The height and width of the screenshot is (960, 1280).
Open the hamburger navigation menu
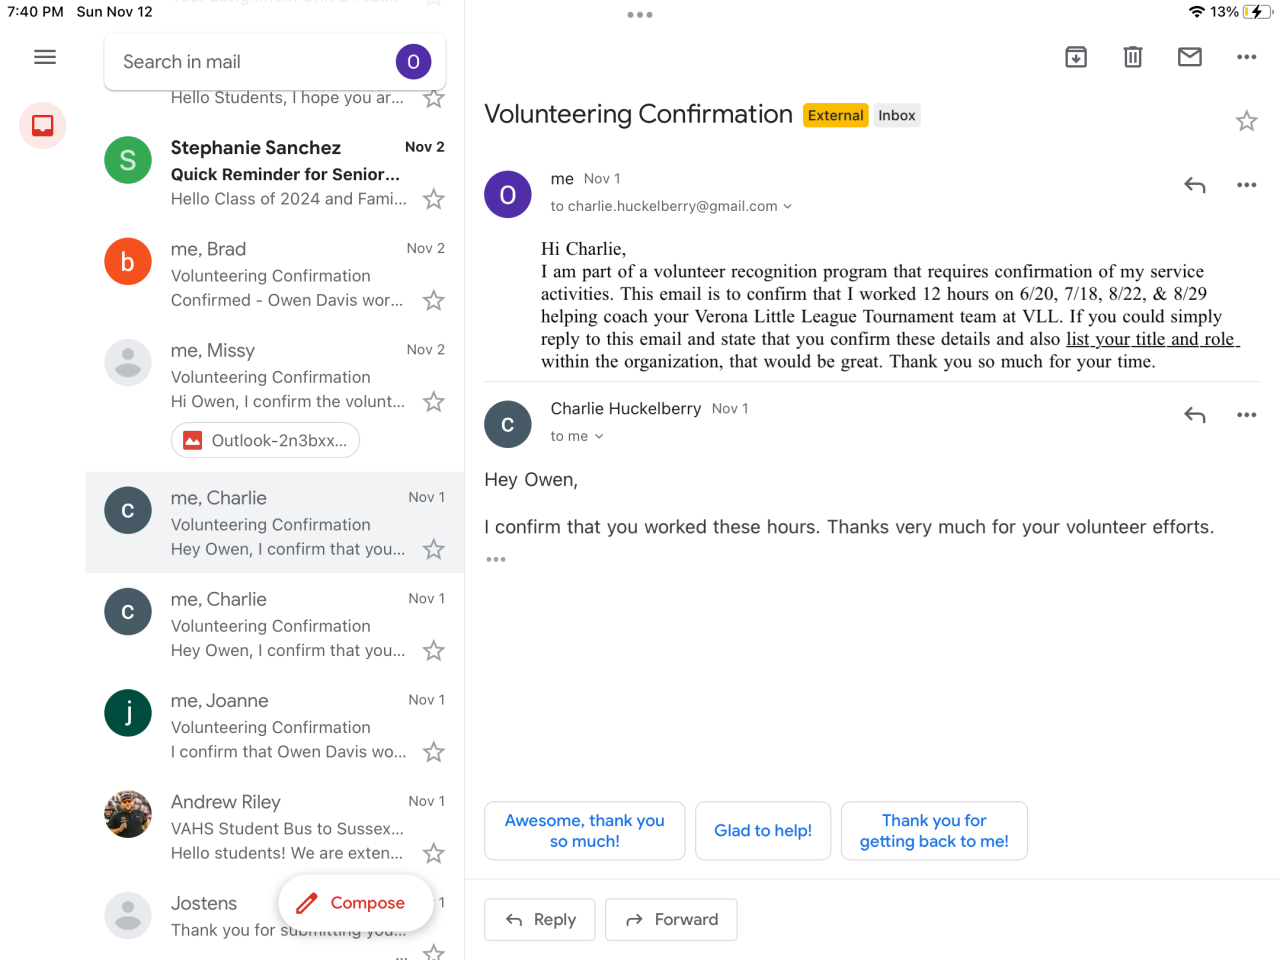(x=45, y=57)
